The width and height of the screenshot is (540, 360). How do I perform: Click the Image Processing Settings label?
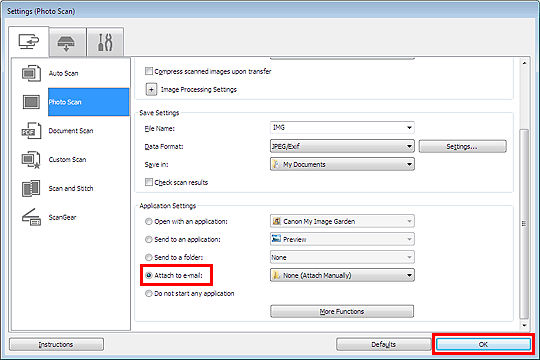[x=199, y=90]
